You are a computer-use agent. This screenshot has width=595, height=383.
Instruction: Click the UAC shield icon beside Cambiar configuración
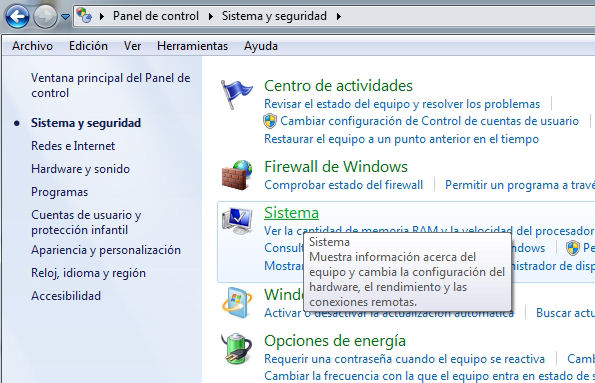[x=270, y=121]
